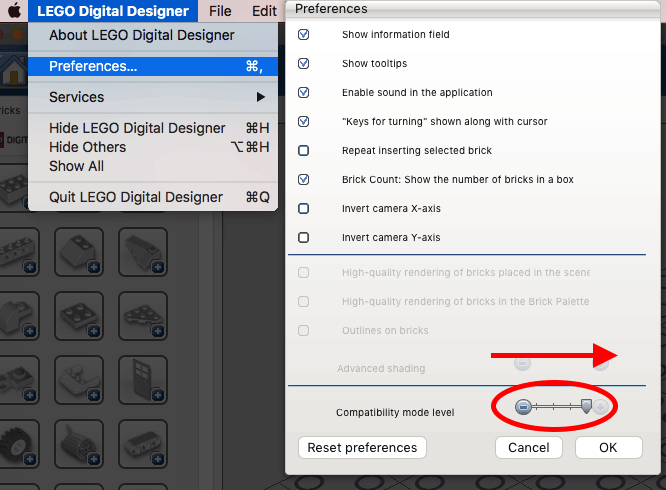Choose About LEGO Digital Designer
This screenshot has height=490, width=666.
click(x=153, y=35)
